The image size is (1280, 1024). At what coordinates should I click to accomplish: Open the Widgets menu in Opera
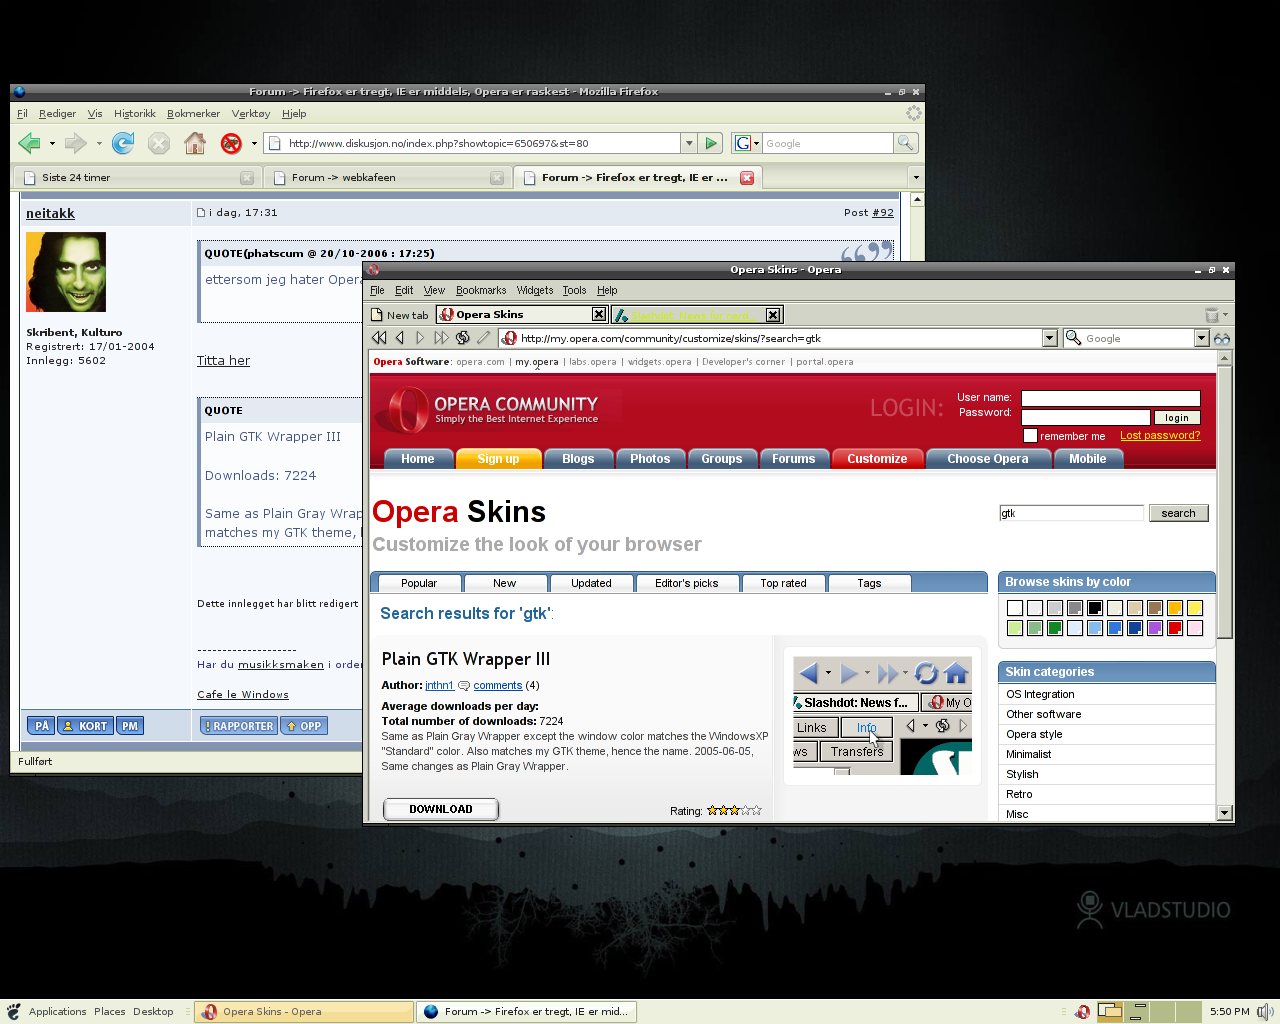tap(535, 291)
